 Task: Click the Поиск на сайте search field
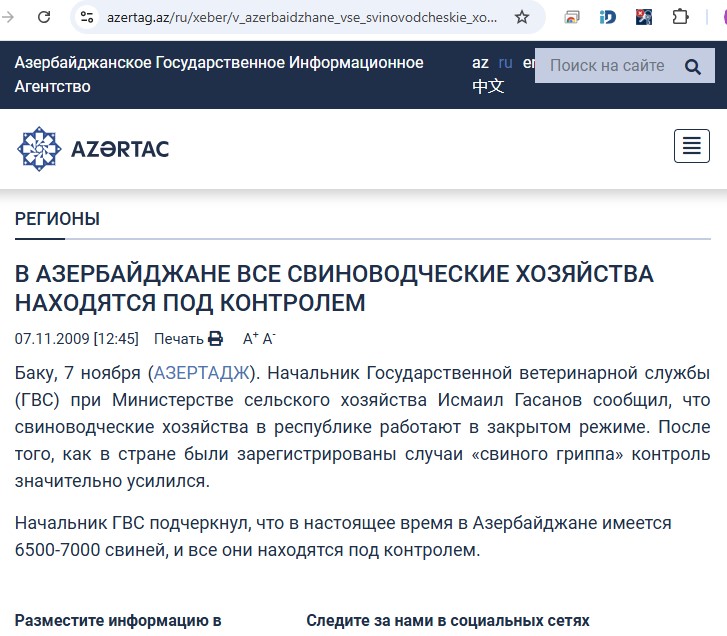tap(606, 66)
